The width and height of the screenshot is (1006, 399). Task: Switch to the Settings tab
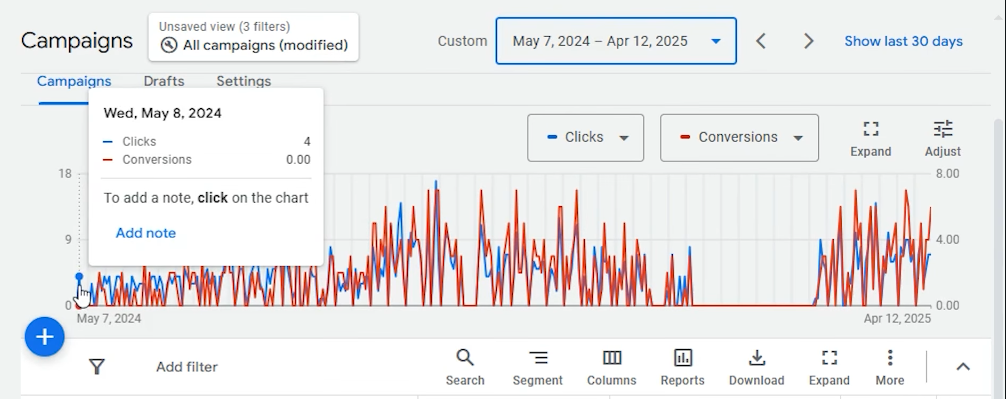(244, 81)
